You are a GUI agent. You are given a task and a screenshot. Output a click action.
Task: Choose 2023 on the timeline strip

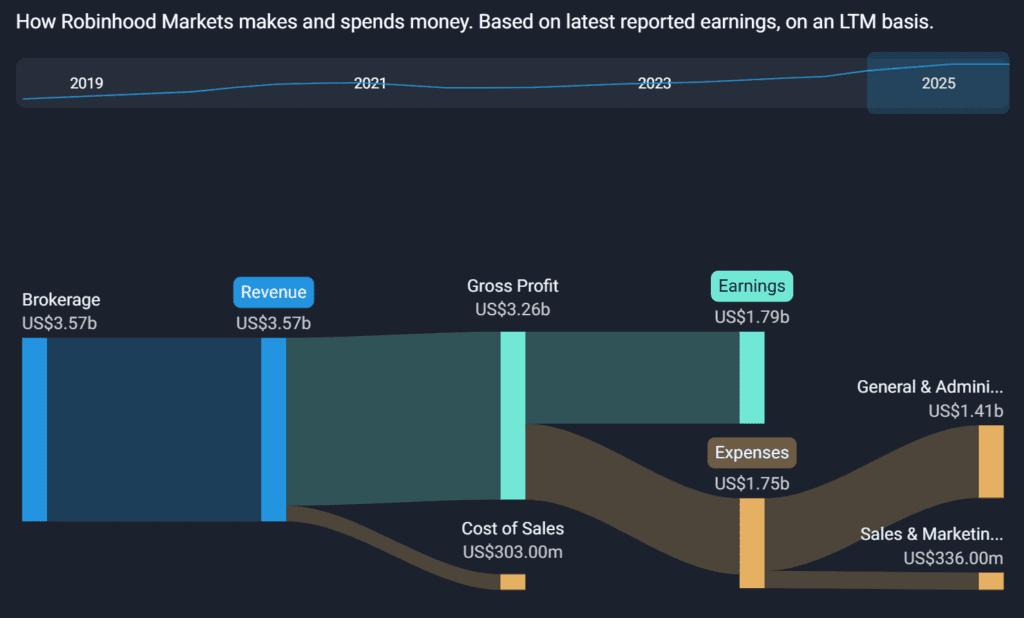[655, 84]
